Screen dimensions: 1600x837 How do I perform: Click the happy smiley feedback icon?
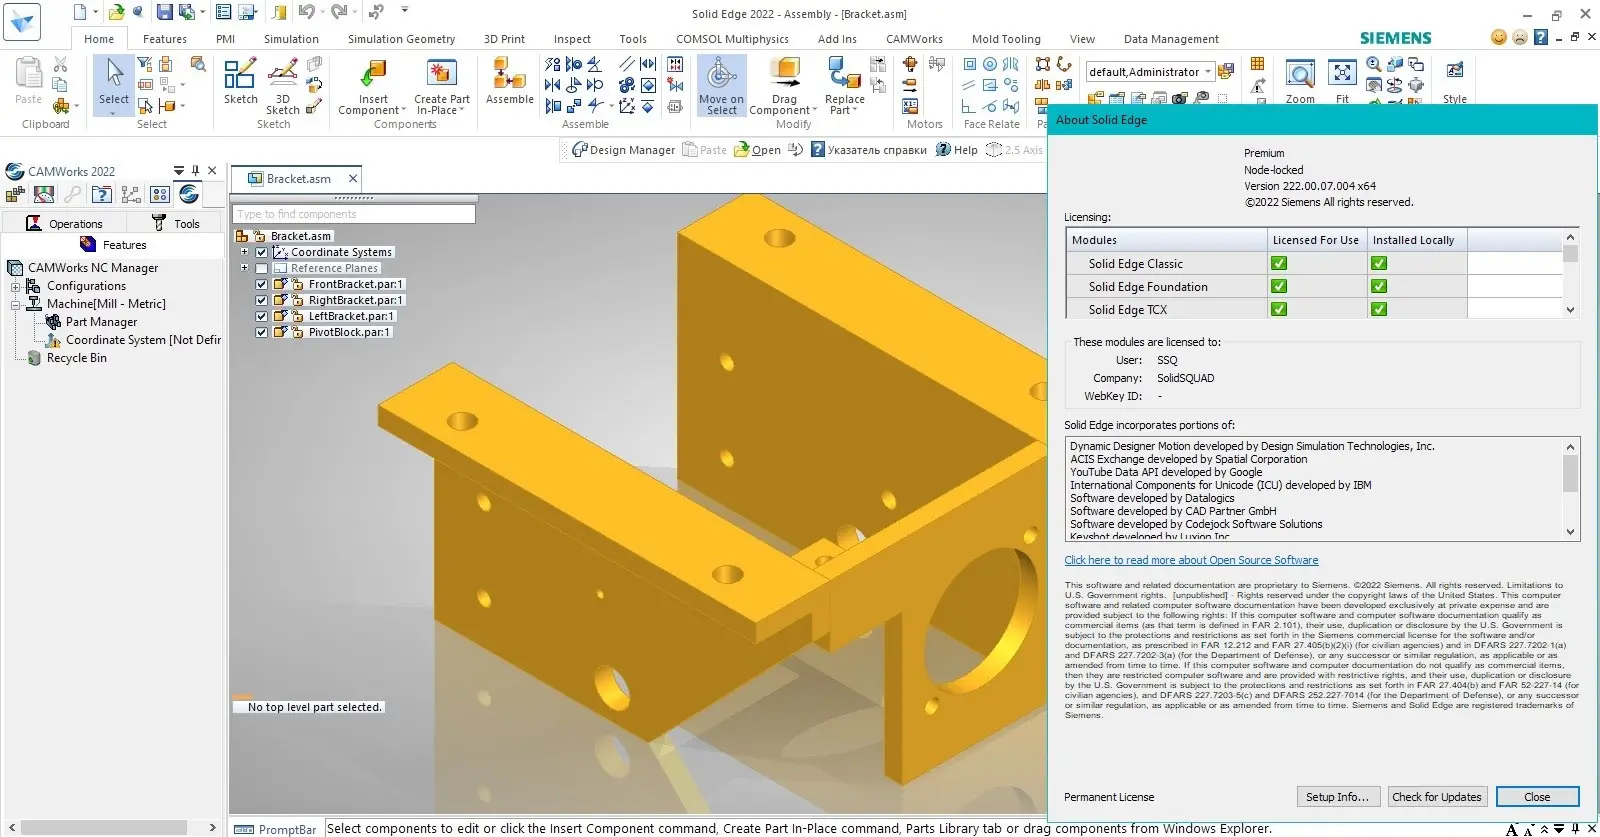coord(1498,38)
